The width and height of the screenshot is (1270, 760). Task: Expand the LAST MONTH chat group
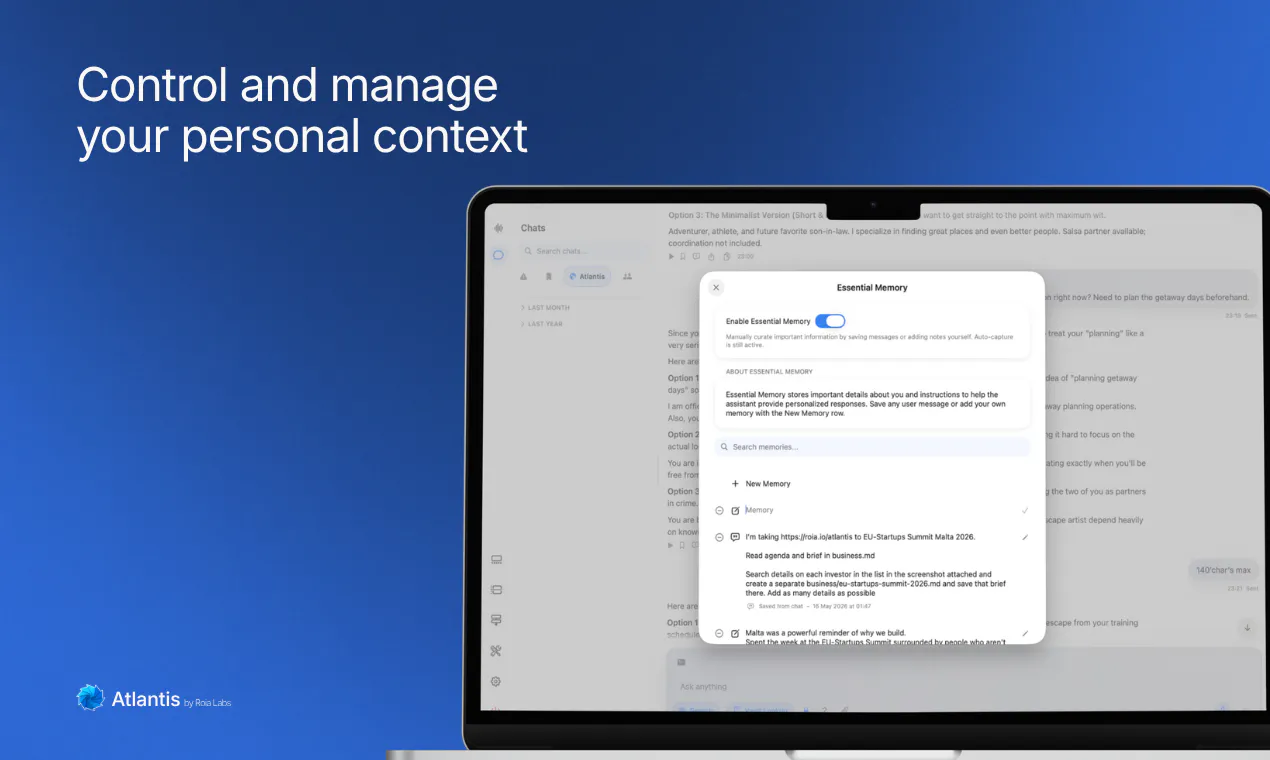click(545, 308)
